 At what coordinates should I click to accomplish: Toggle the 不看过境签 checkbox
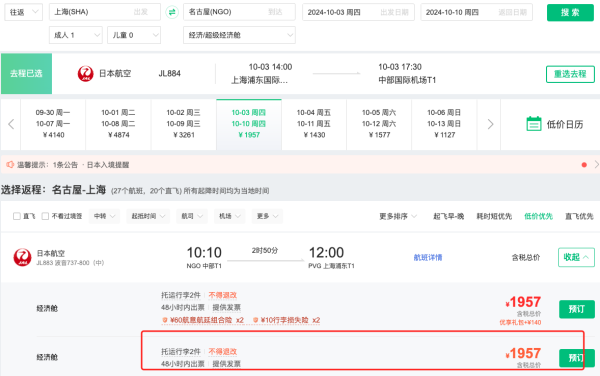click(45, 216)
